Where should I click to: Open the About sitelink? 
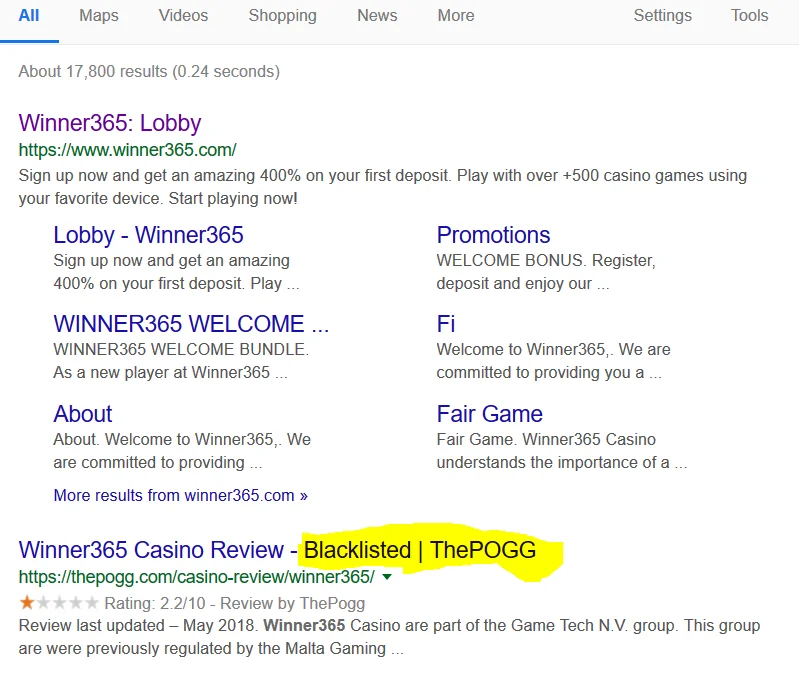coord(83,414)
